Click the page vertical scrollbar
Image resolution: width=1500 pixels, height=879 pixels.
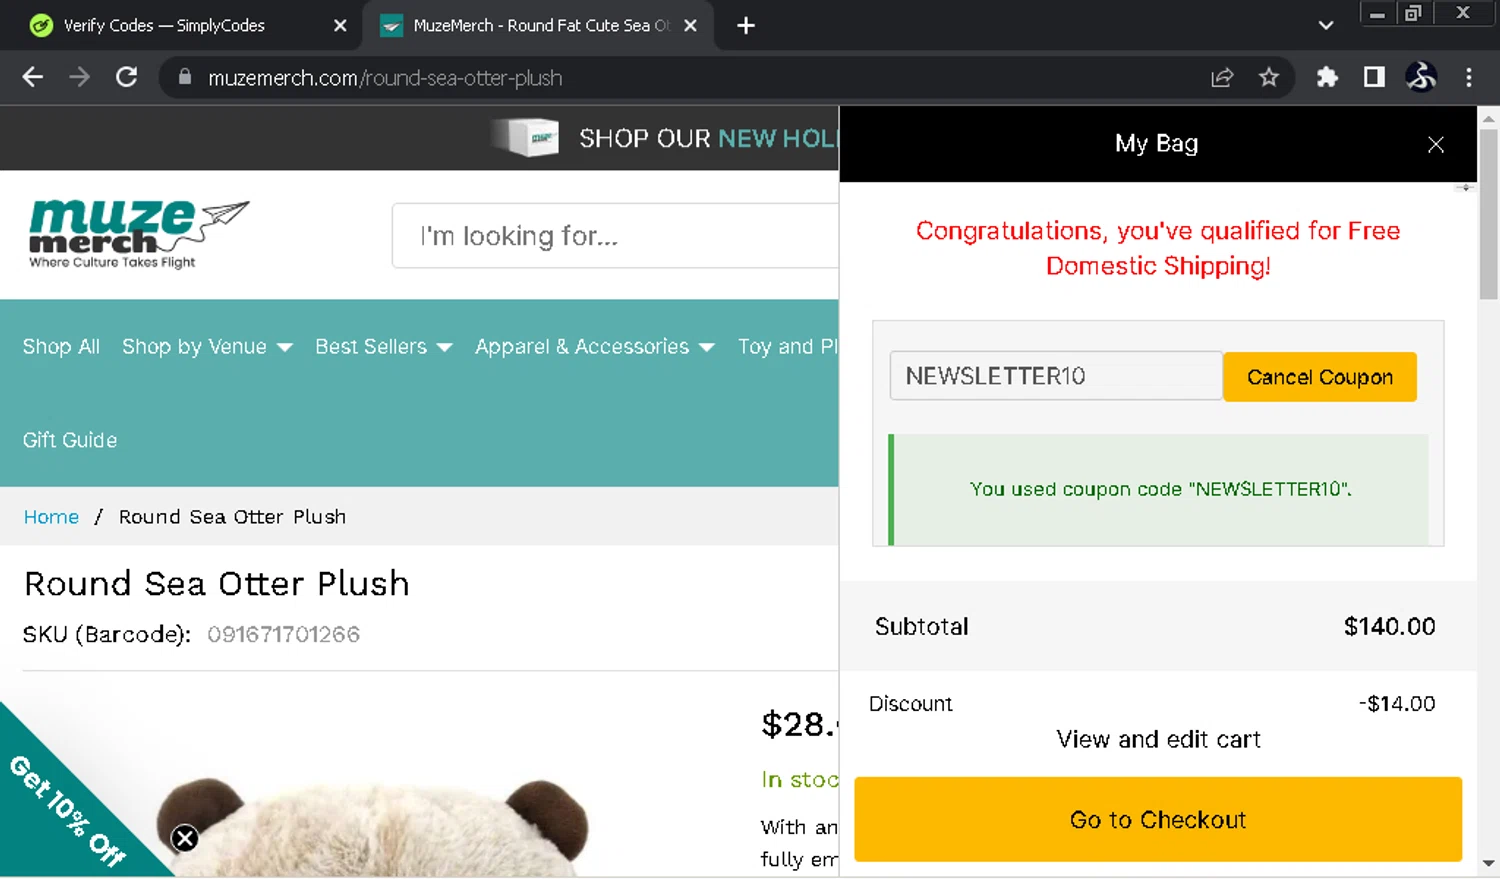(1488, 213)
